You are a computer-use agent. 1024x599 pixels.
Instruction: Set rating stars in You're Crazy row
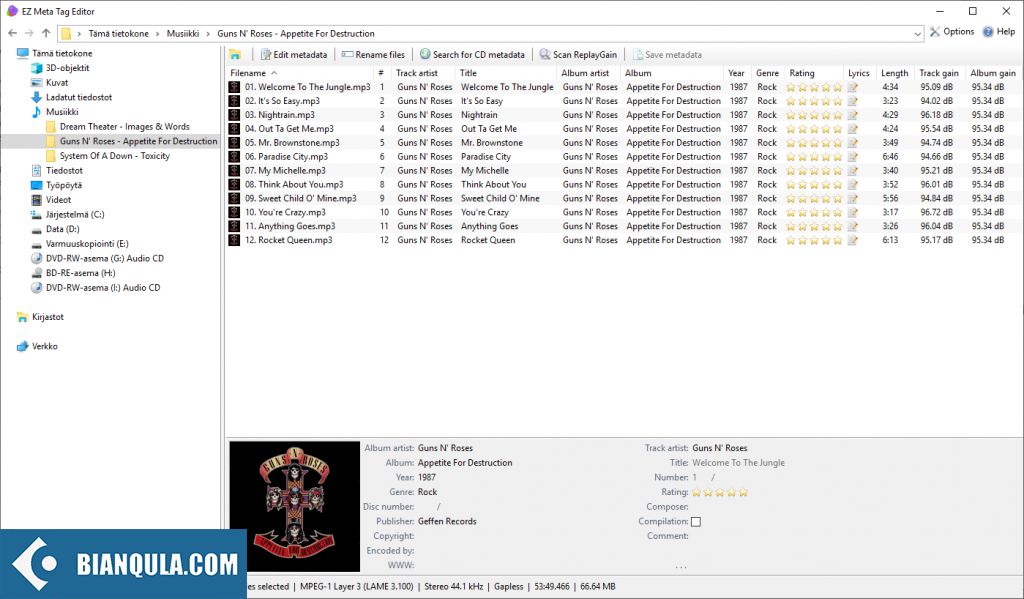(x=814, y=213)
